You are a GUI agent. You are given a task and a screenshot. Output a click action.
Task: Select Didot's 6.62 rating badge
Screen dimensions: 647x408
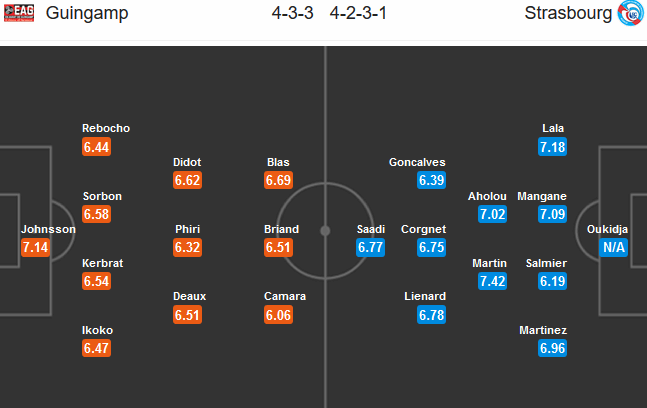(x=187, y=181)
